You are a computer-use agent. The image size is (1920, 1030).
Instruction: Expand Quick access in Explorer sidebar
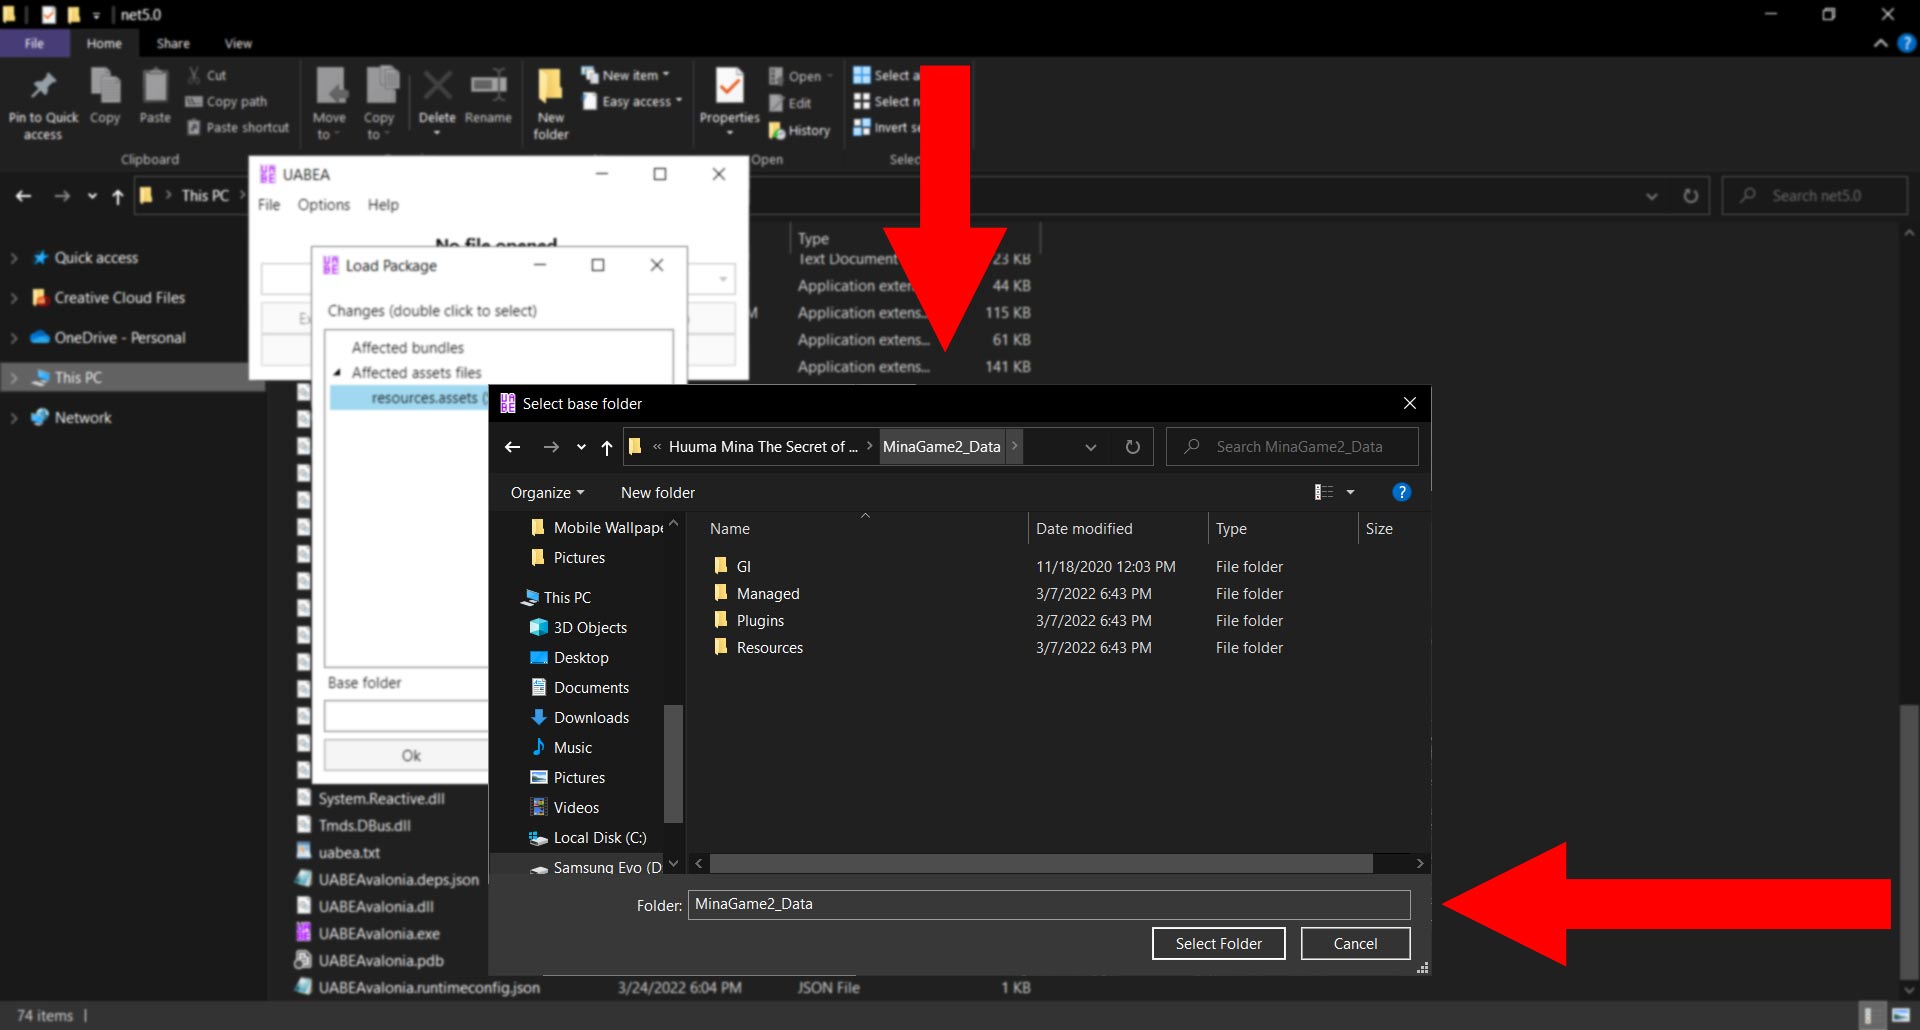tap(14, 258)
